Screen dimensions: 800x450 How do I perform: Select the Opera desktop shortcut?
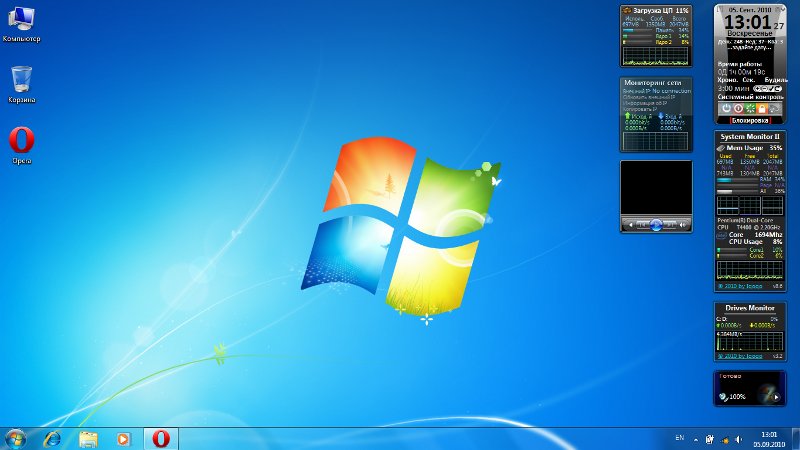pyautogui.click(x=21, y=145)
